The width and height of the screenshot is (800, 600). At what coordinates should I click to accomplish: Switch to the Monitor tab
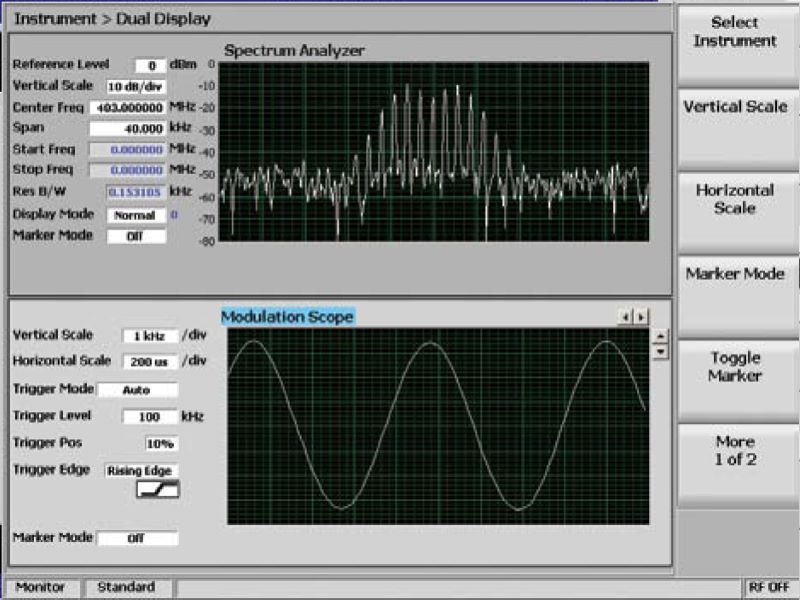click(40, 587)
